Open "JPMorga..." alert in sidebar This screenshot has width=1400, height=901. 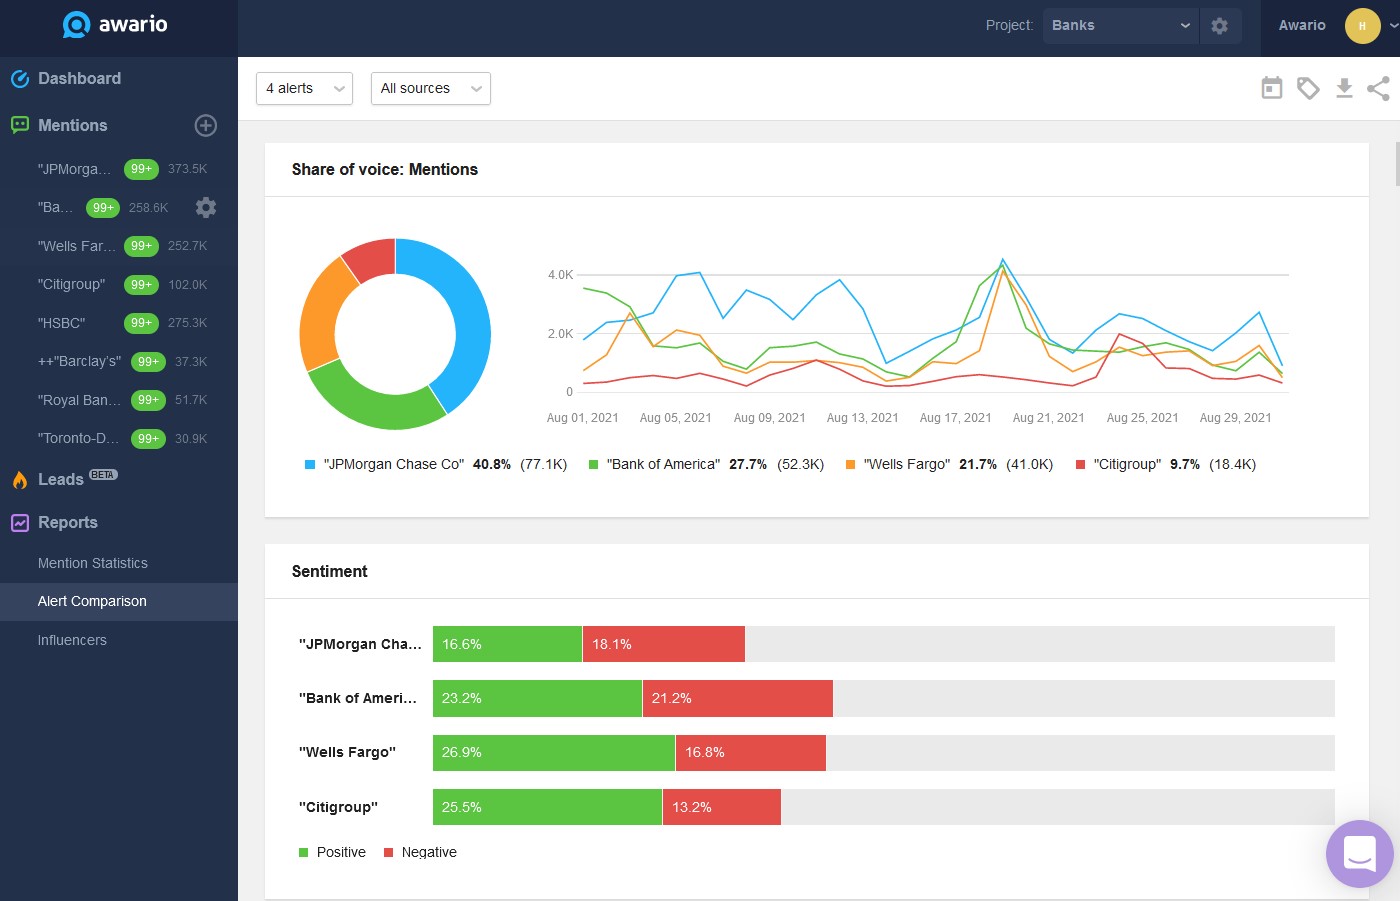pos(74,169)
